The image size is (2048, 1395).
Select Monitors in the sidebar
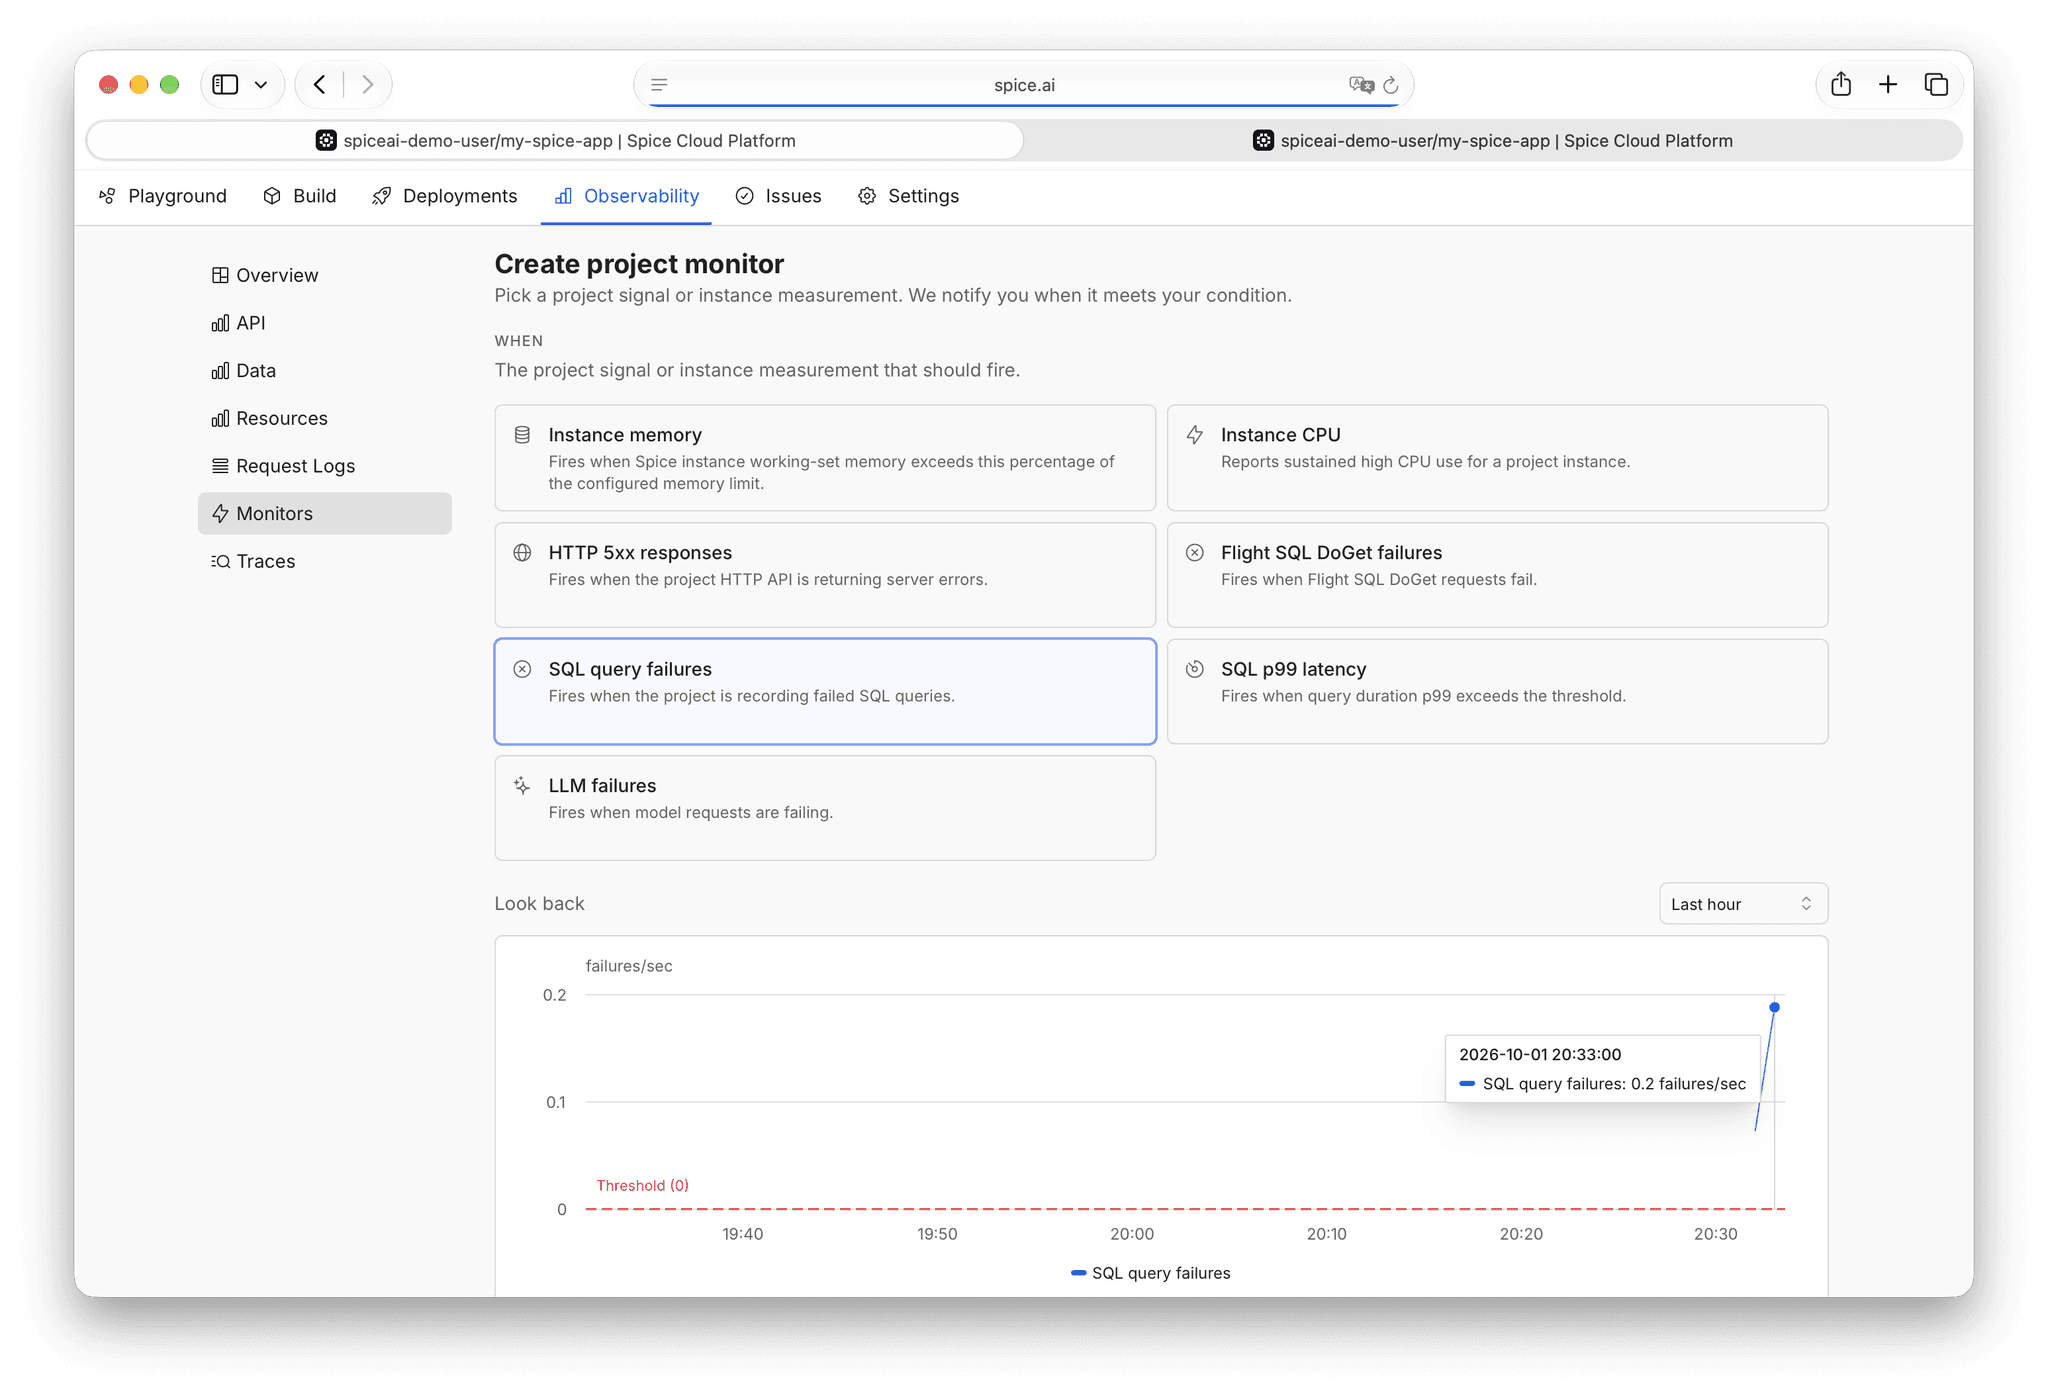pos(325,513)
